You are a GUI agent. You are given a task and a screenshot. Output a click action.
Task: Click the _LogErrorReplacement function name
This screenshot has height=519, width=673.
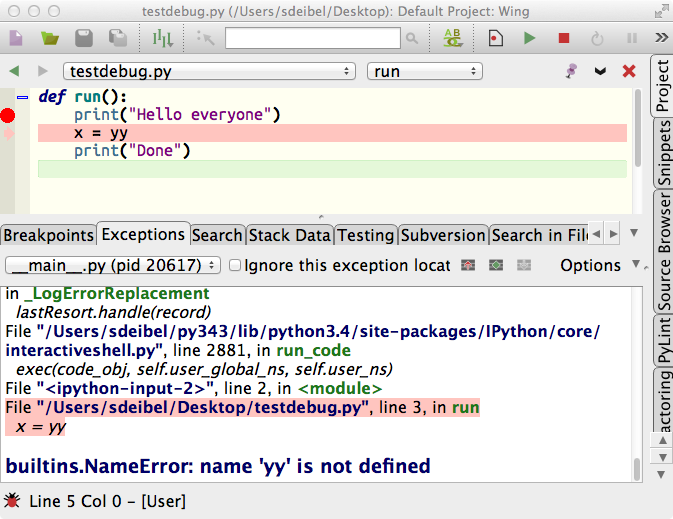tap(117, 294)
